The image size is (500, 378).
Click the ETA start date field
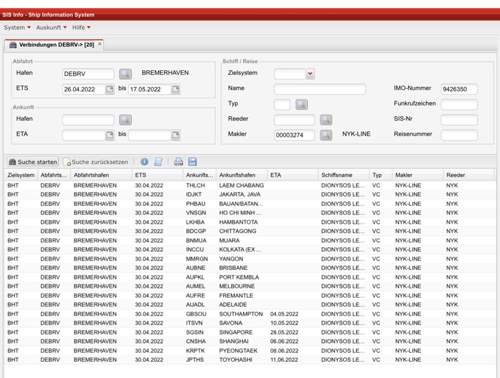[84, 135]
